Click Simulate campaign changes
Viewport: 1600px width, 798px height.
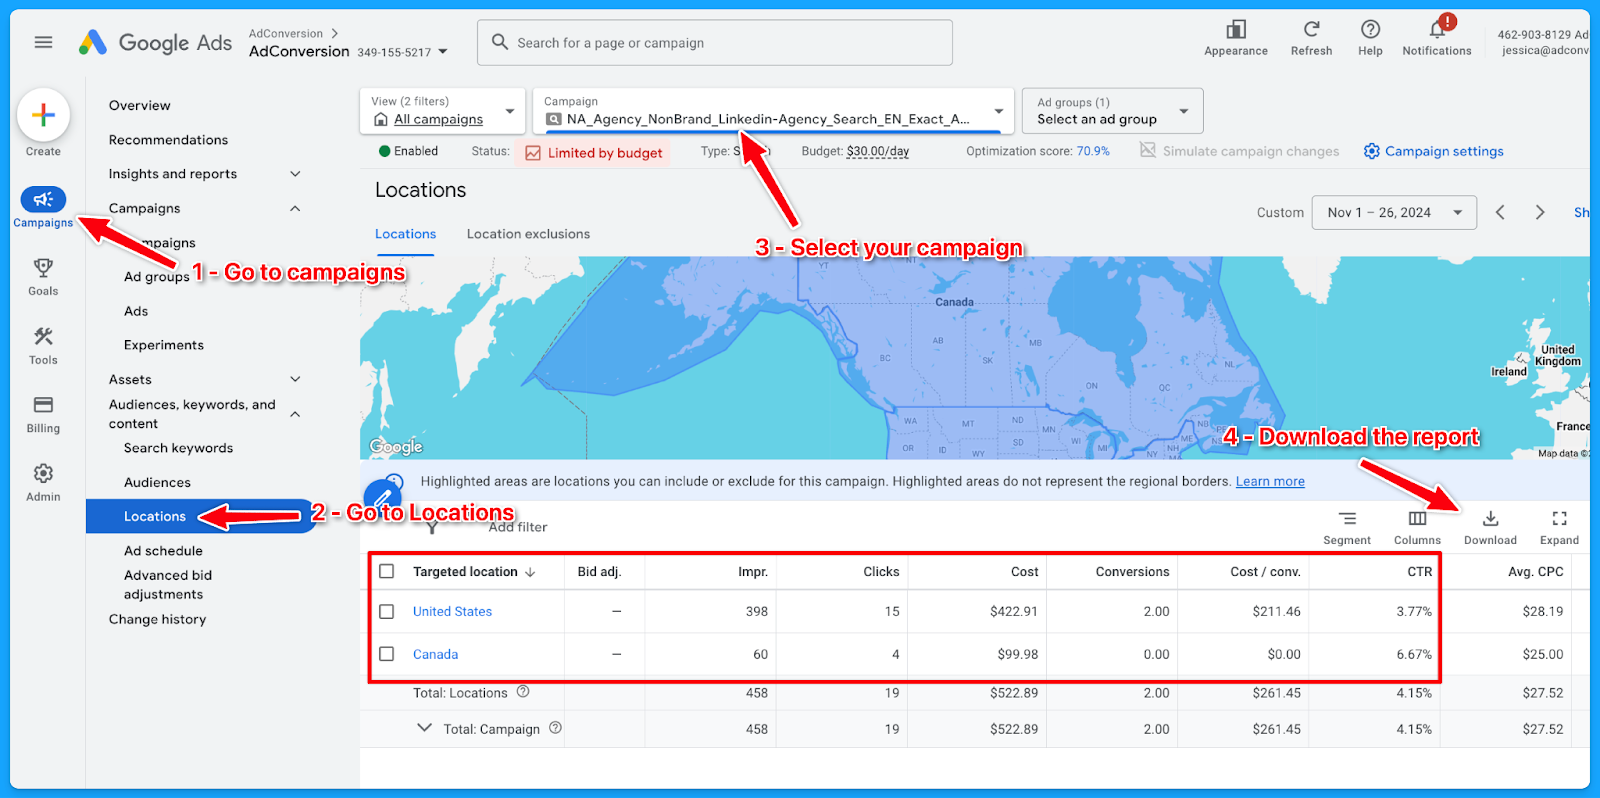1239,151
